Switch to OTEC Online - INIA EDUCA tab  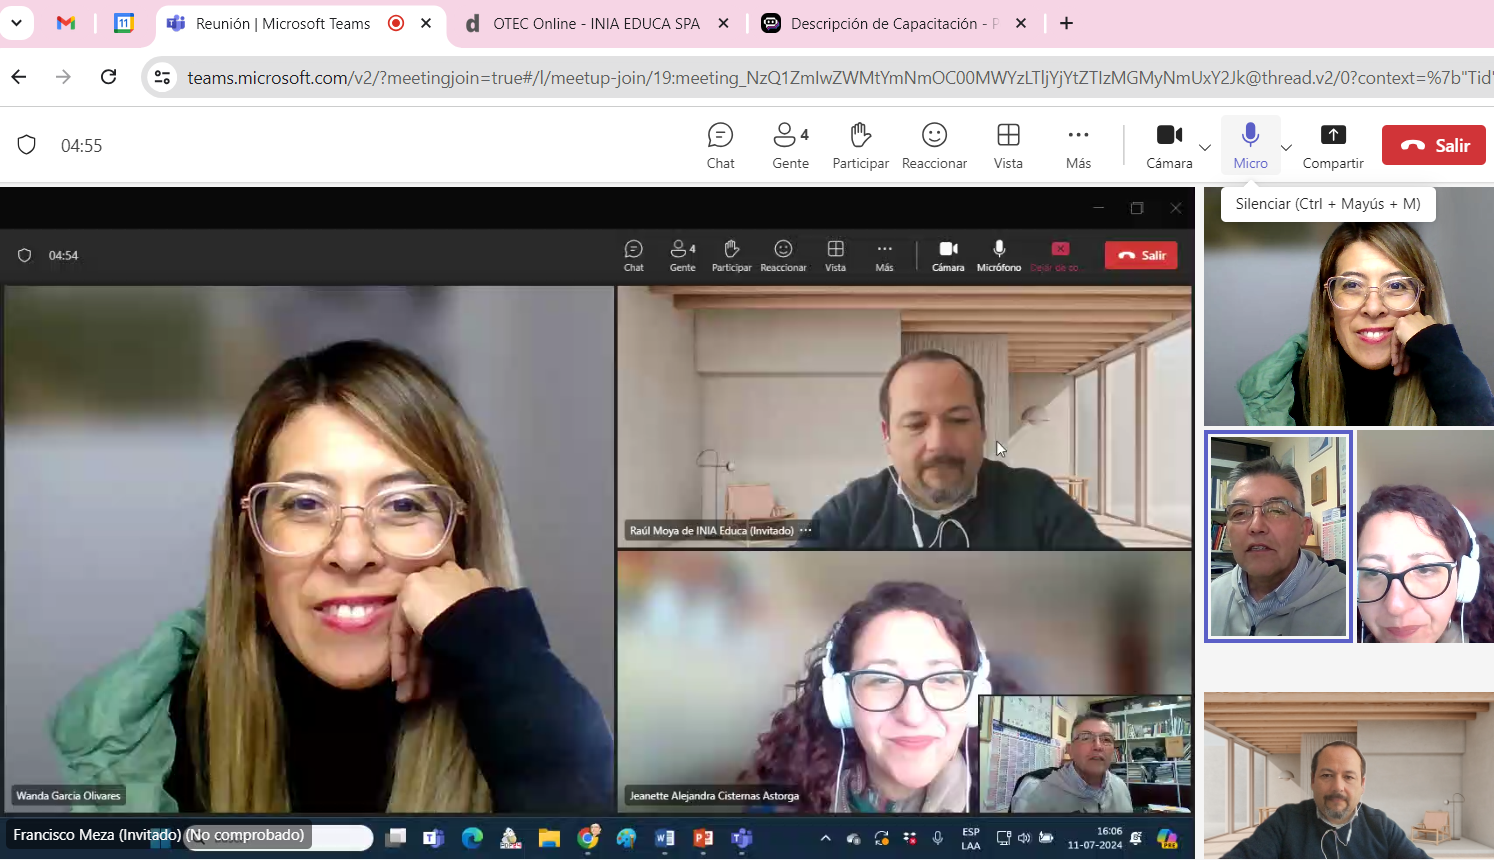coord(596,23)
